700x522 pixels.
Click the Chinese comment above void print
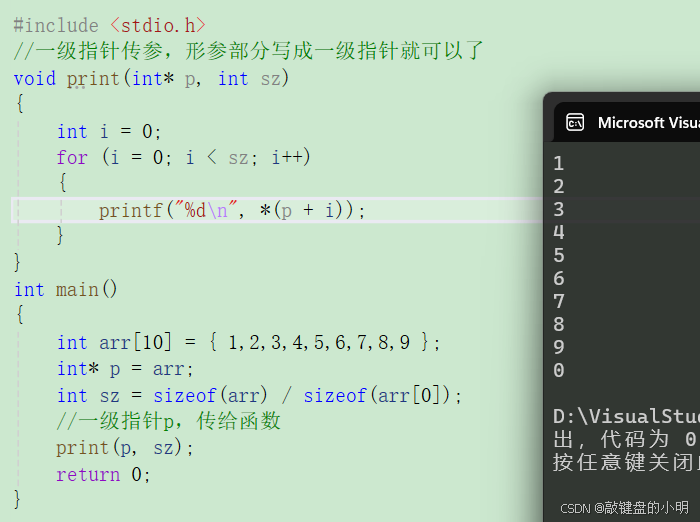(249, 50)
